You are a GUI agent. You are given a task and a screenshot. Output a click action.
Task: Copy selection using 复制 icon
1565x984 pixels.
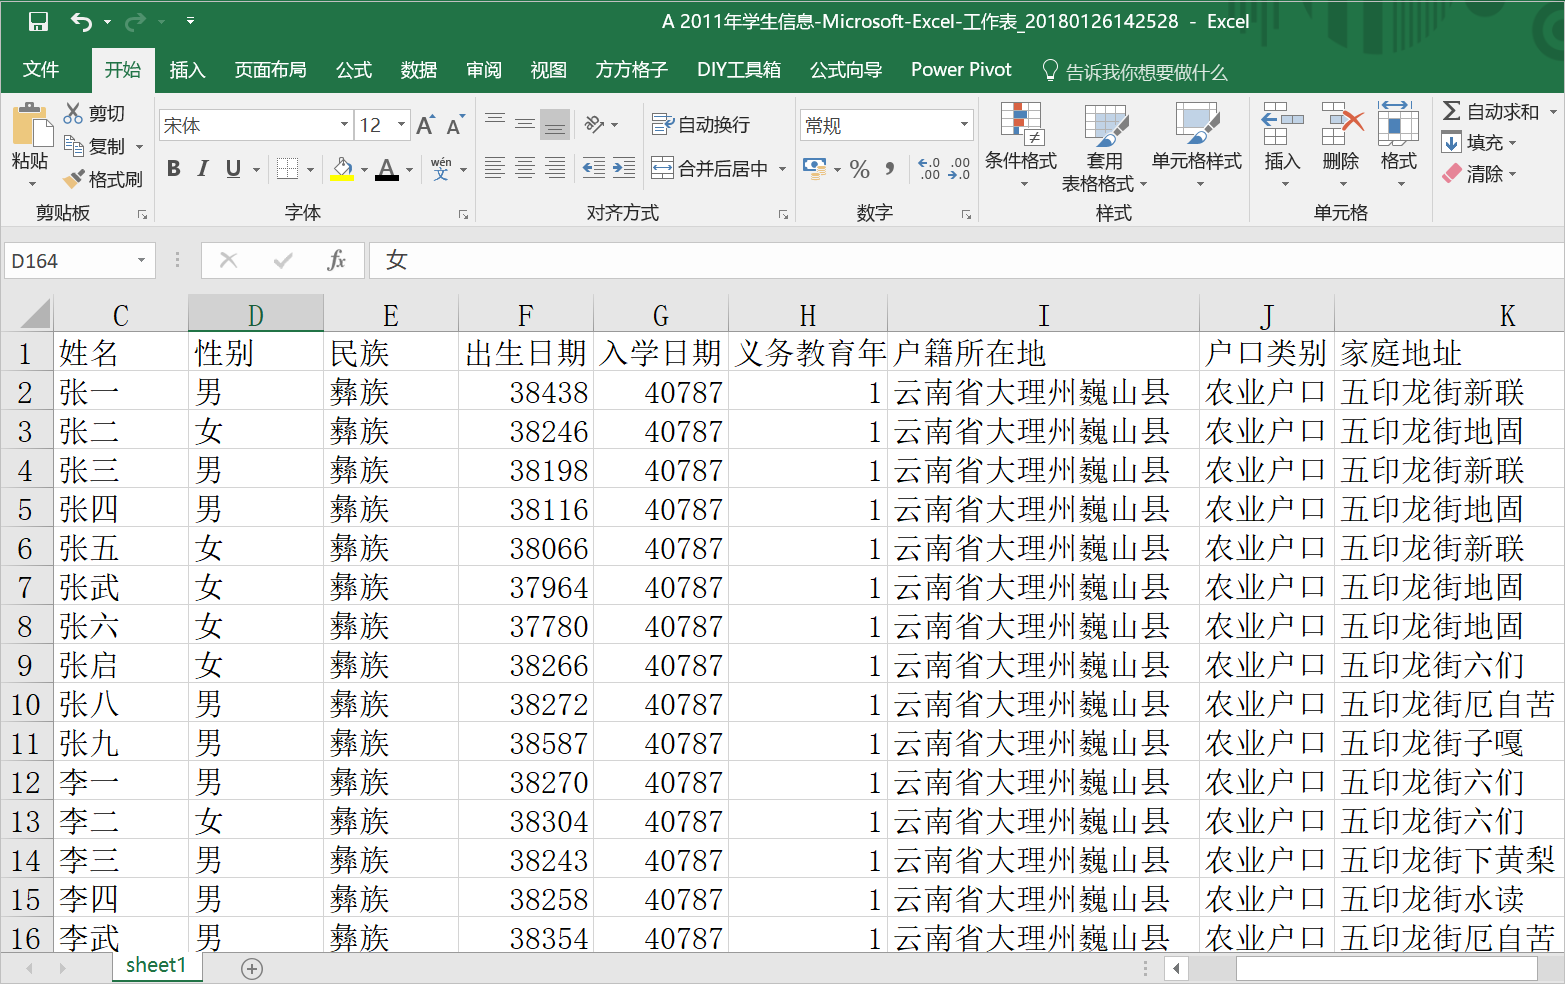point(73,146)
